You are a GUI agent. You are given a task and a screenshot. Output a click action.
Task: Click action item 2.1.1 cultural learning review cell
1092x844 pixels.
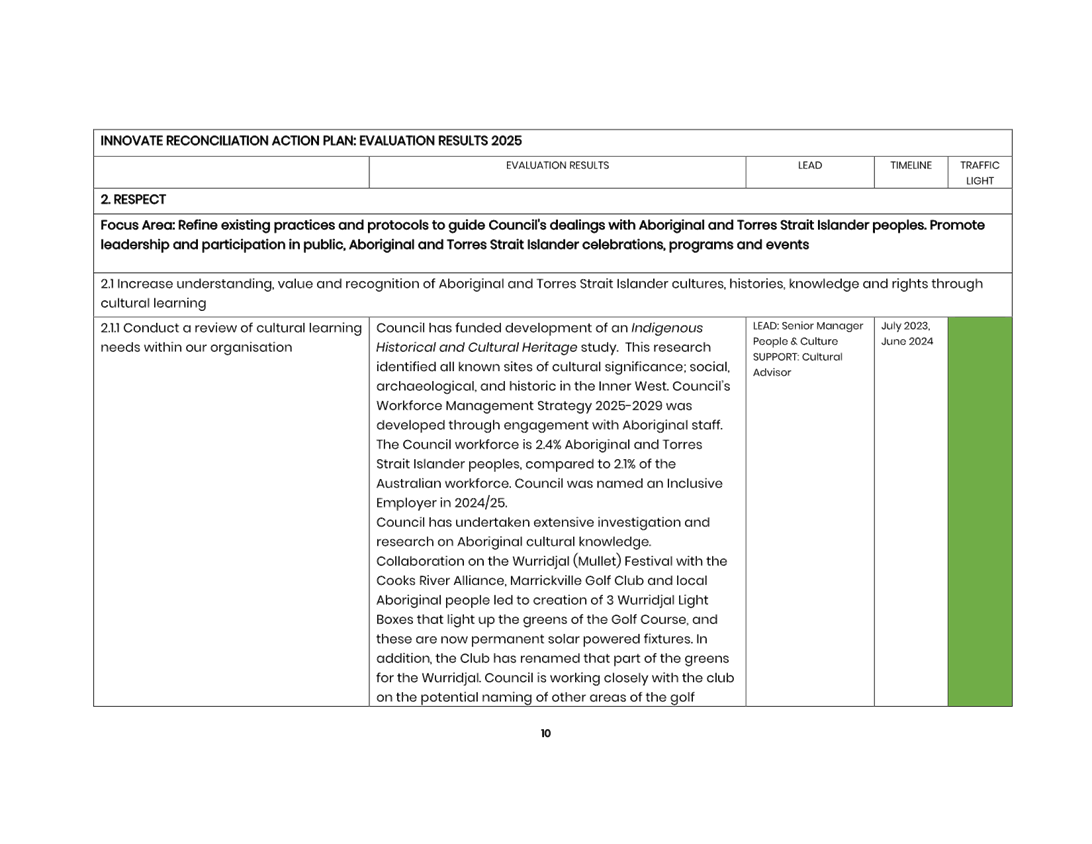[x=232, y=335]
